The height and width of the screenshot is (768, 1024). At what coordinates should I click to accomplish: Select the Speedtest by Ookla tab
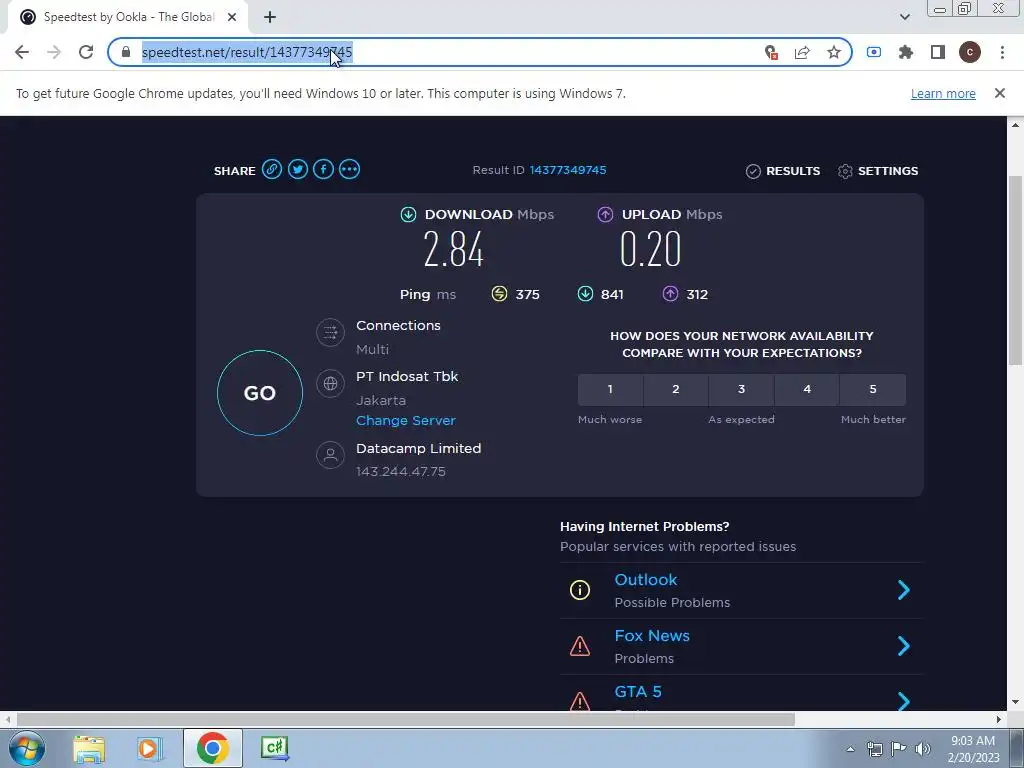point(127,18)
